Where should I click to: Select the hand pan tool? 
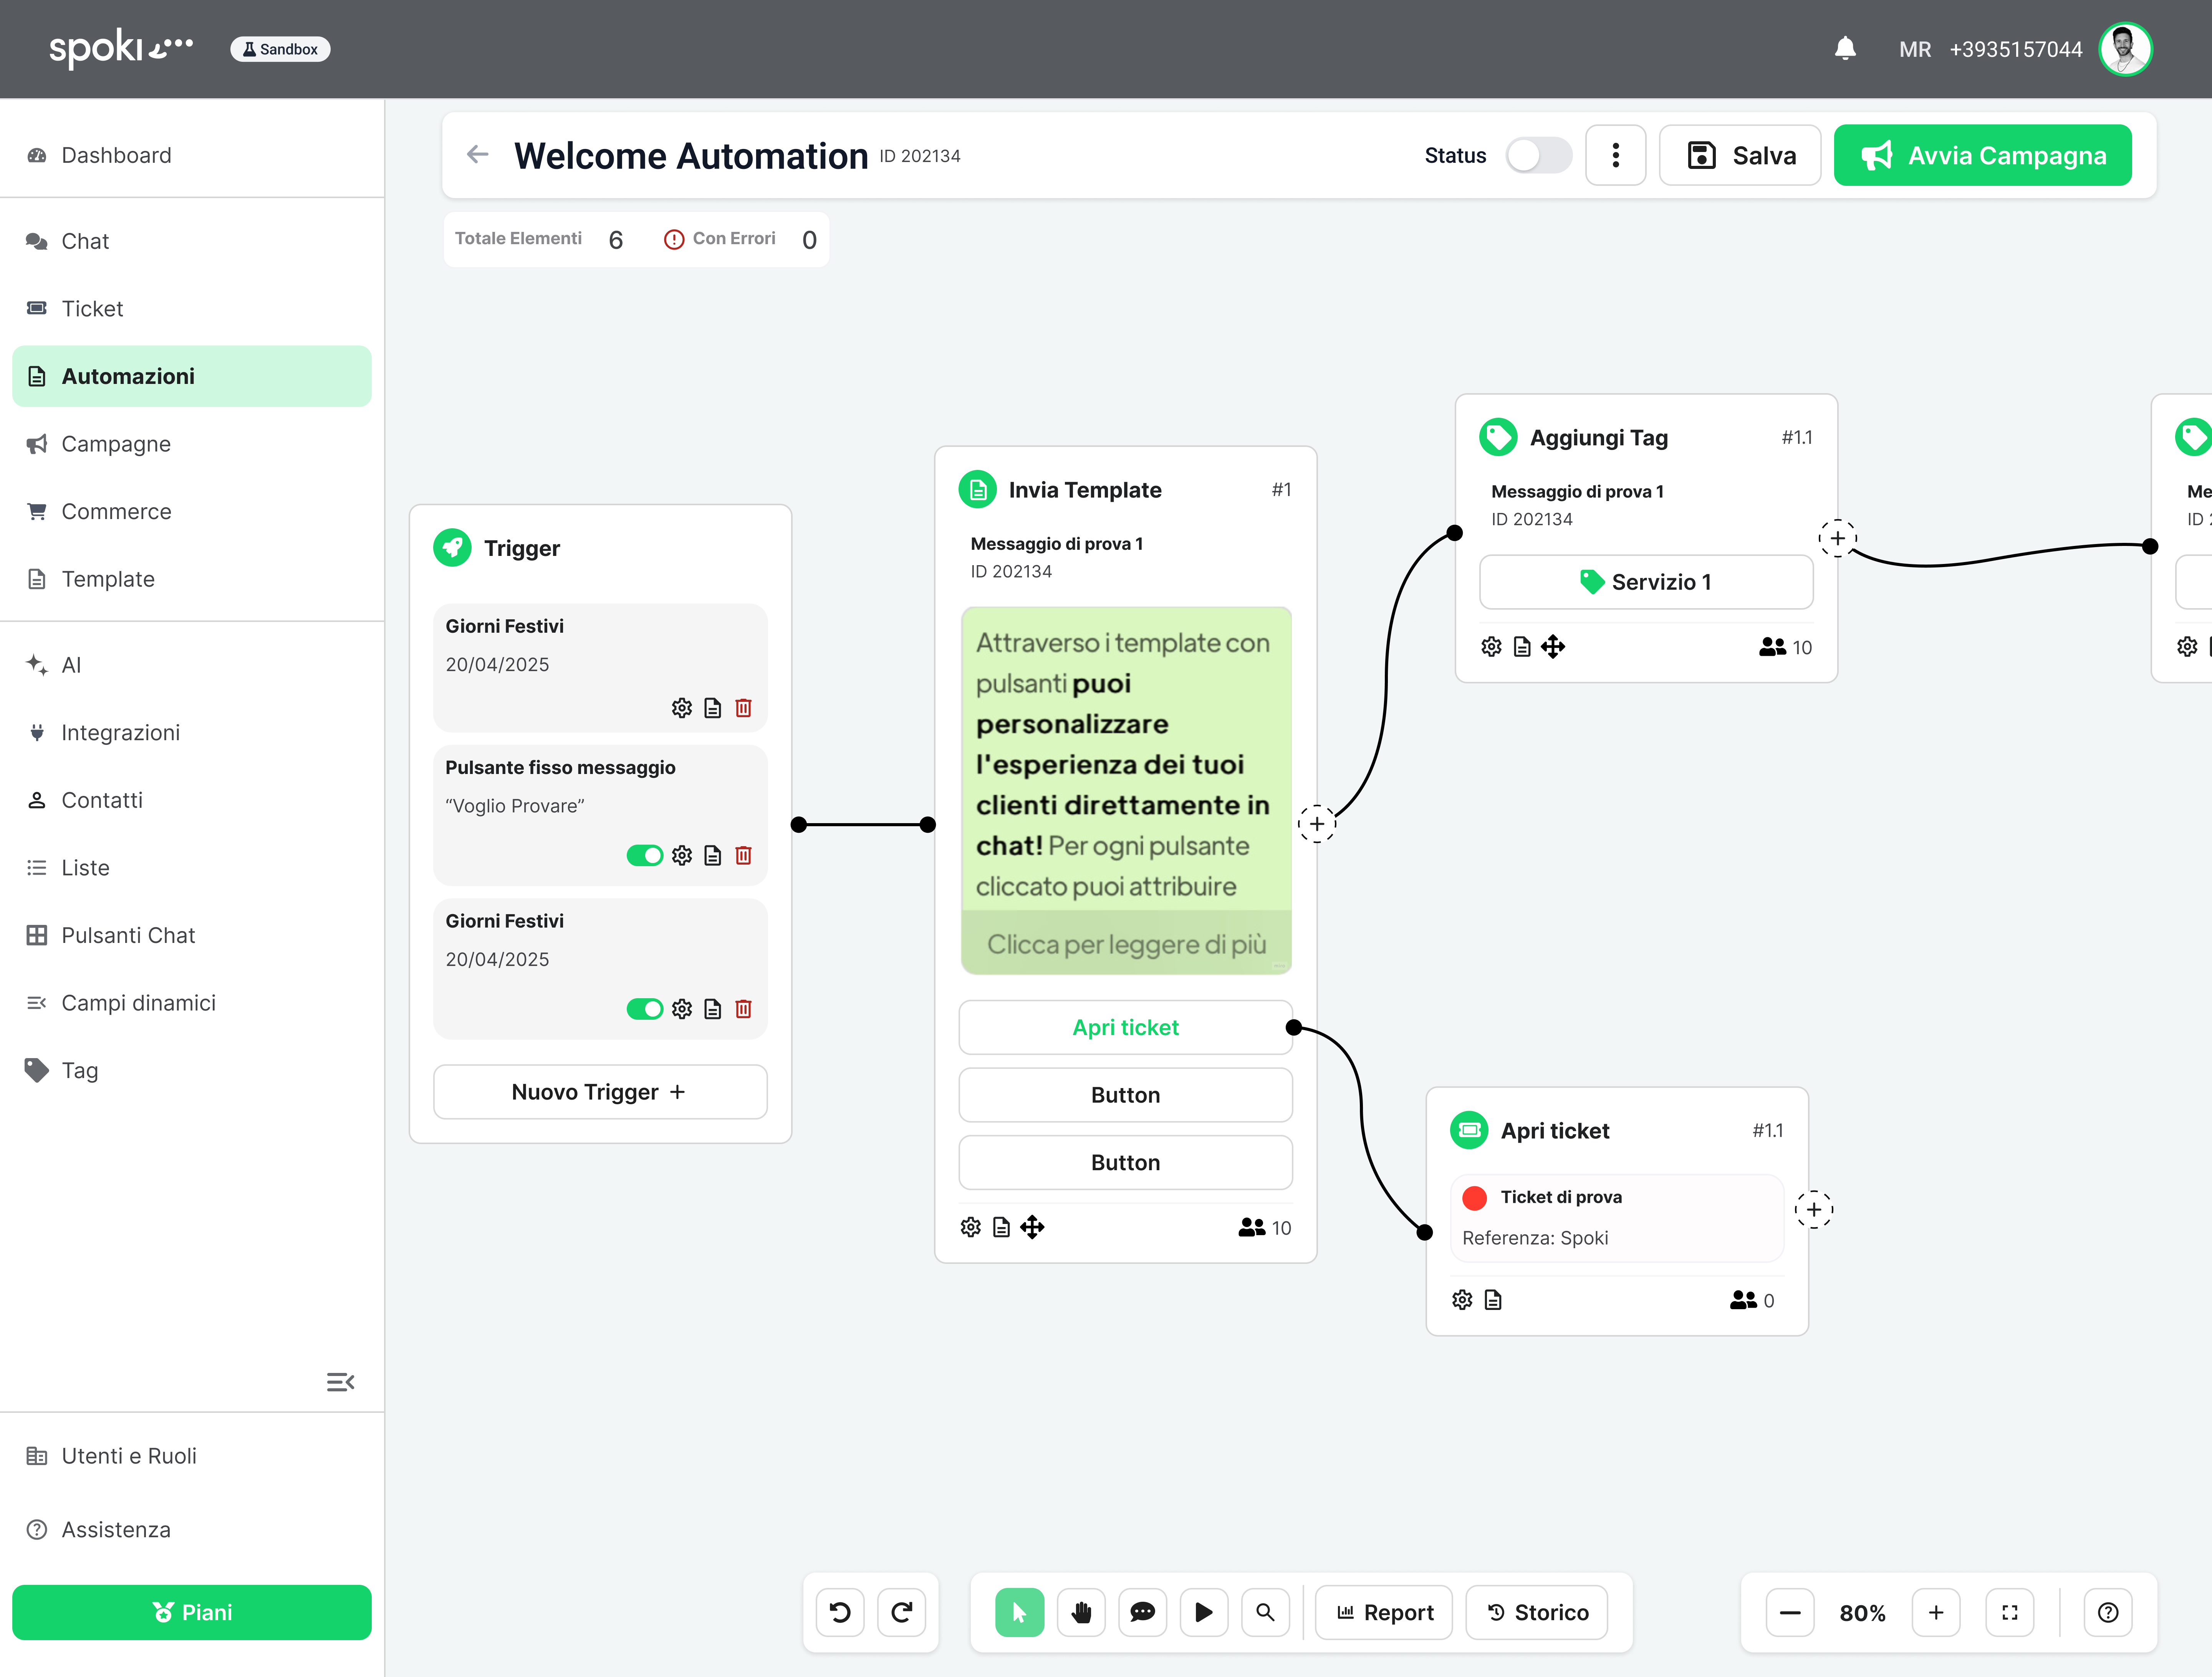tap(1081, 1612)
